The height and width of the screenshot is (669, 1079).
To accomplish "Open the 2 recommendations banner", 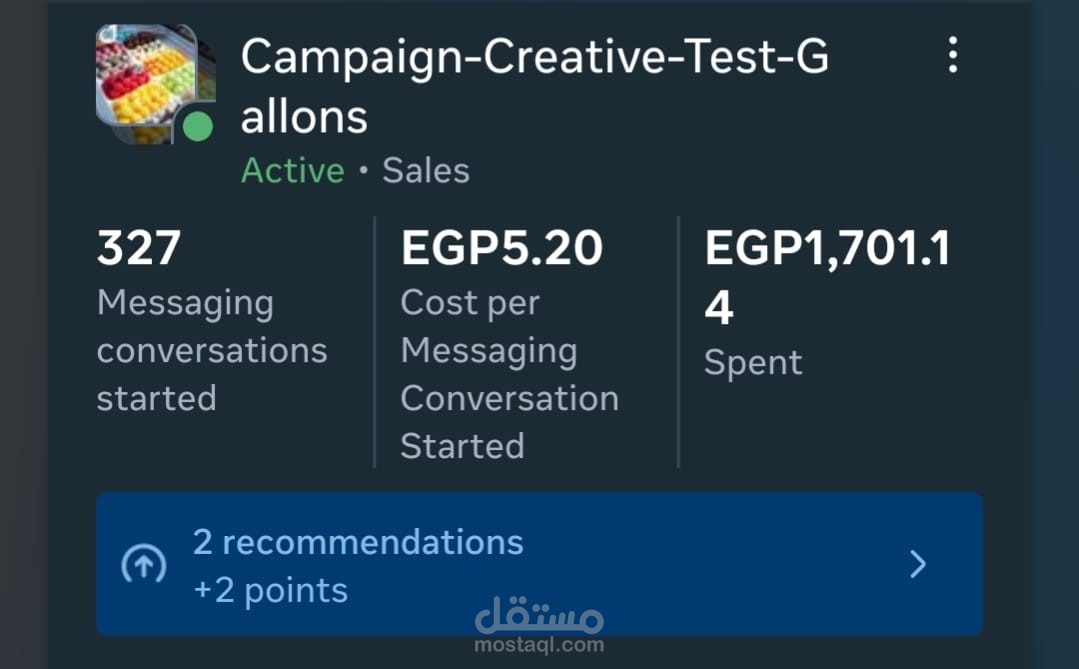I will pos(539,564).
